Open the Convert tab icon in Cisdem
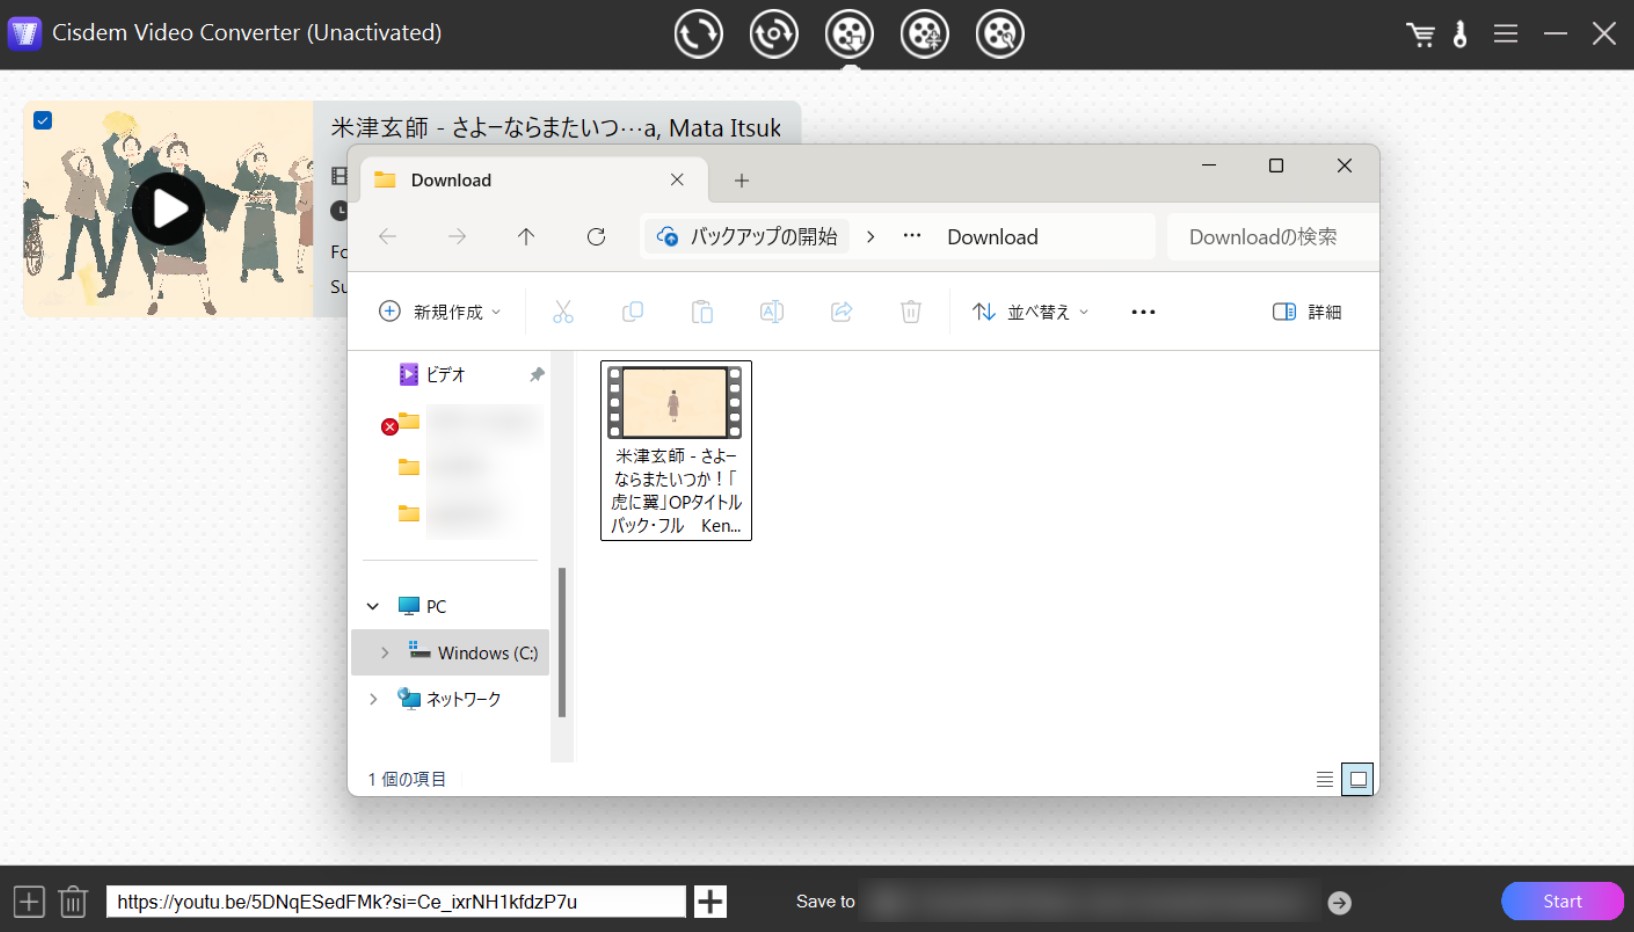Image resolution: width=1634 pixels, height=932 pixels. point(698,34)
